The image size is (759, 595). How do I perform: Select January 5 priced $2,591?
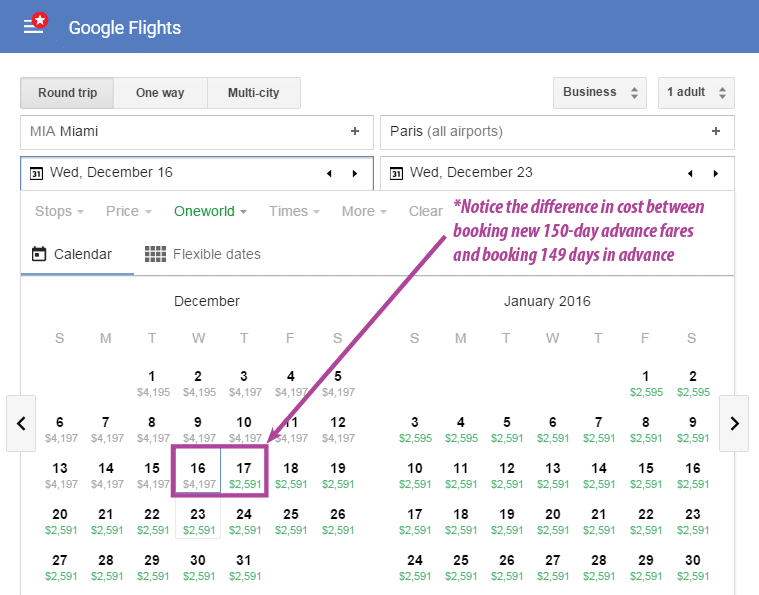(x=507, y=429)
